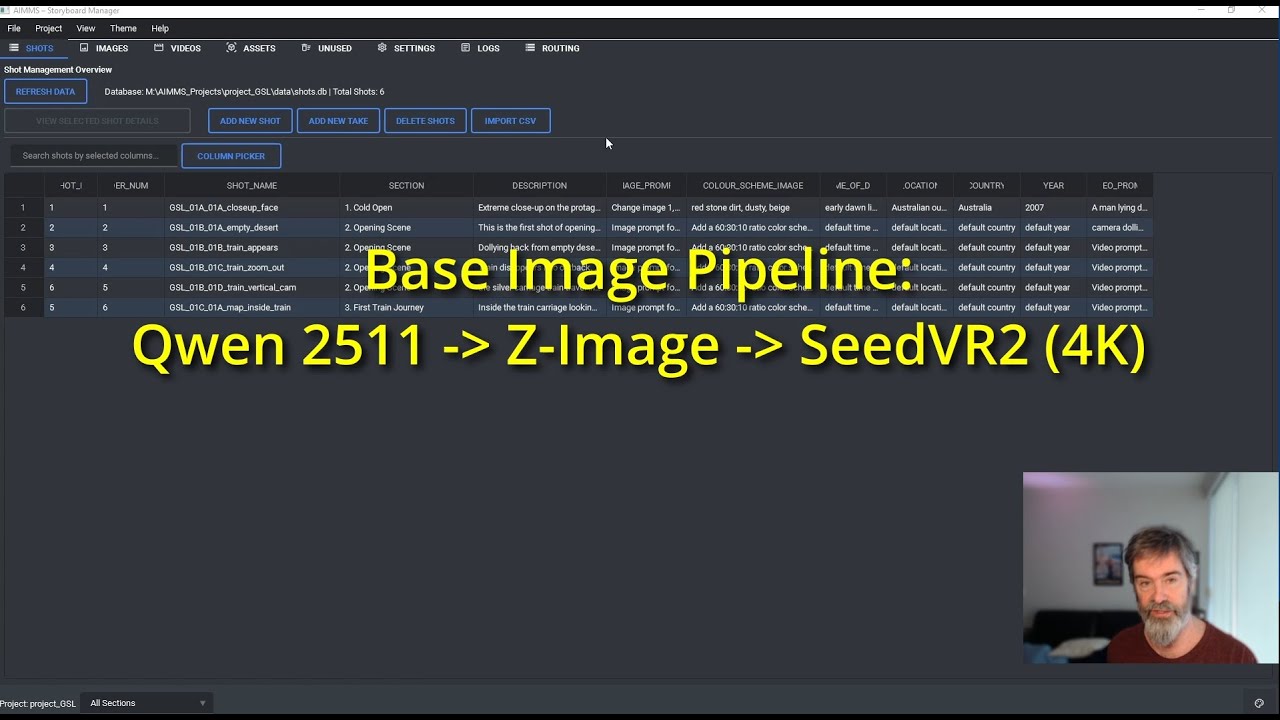Click the '1. Cold Open' section cell
1280x720 pixels.
406,208
